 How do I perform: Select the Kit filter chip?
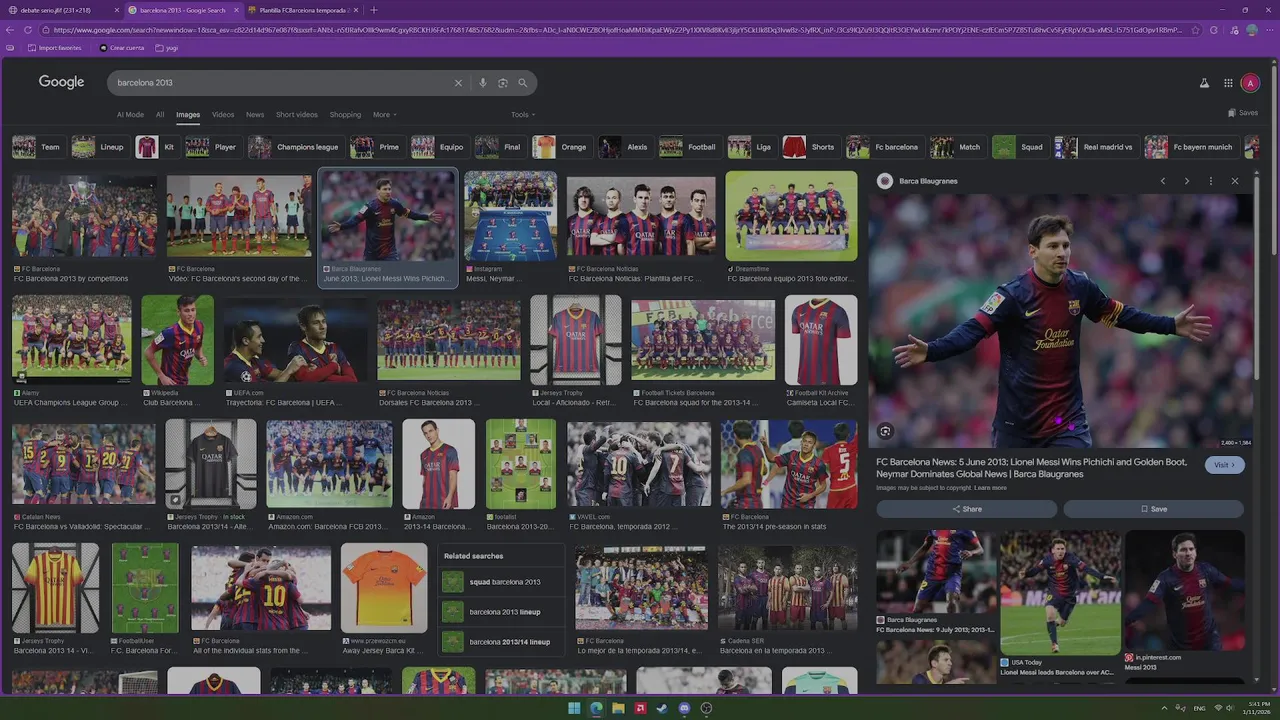[x=157, y=147]
